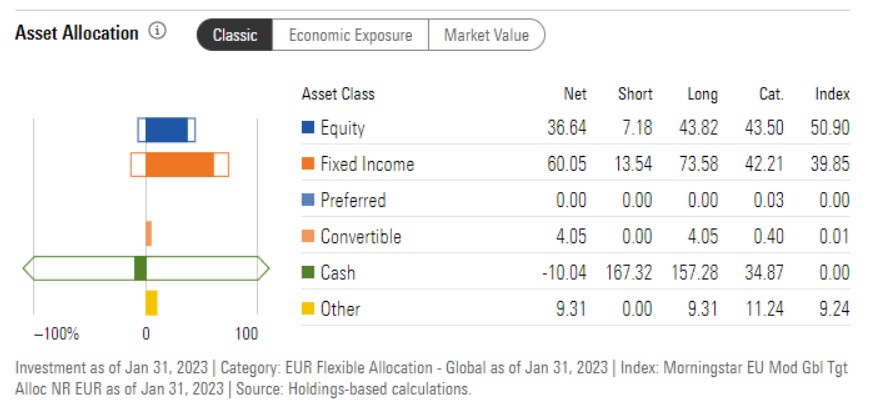This screenshot has width=872, height=407.
Task: Click the yellow Other legend swatch
Action: (308, 309)
